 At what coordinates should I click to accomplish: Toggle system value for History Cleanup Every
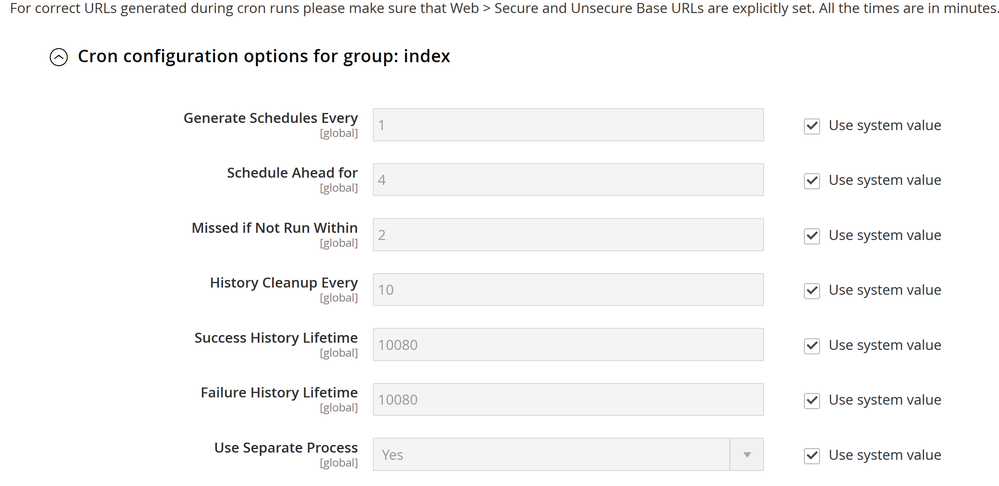coord(812,291)
